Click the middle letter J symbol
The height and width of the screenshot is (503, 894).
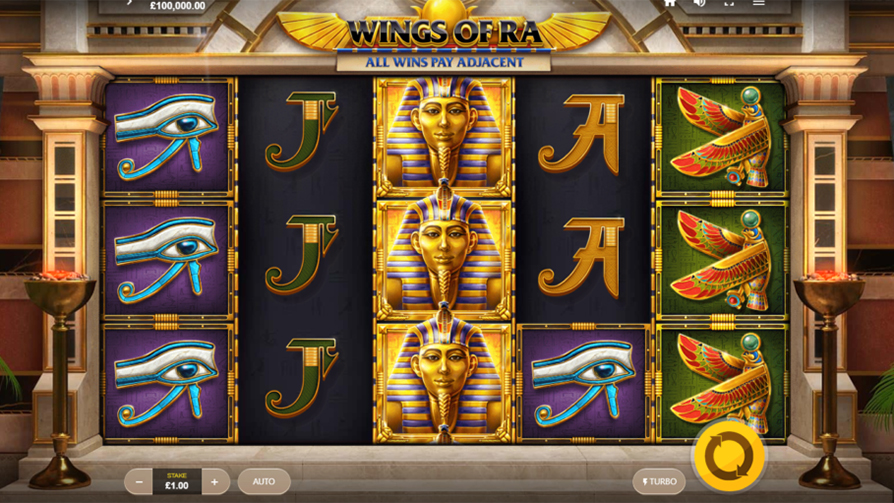[302, 255]
